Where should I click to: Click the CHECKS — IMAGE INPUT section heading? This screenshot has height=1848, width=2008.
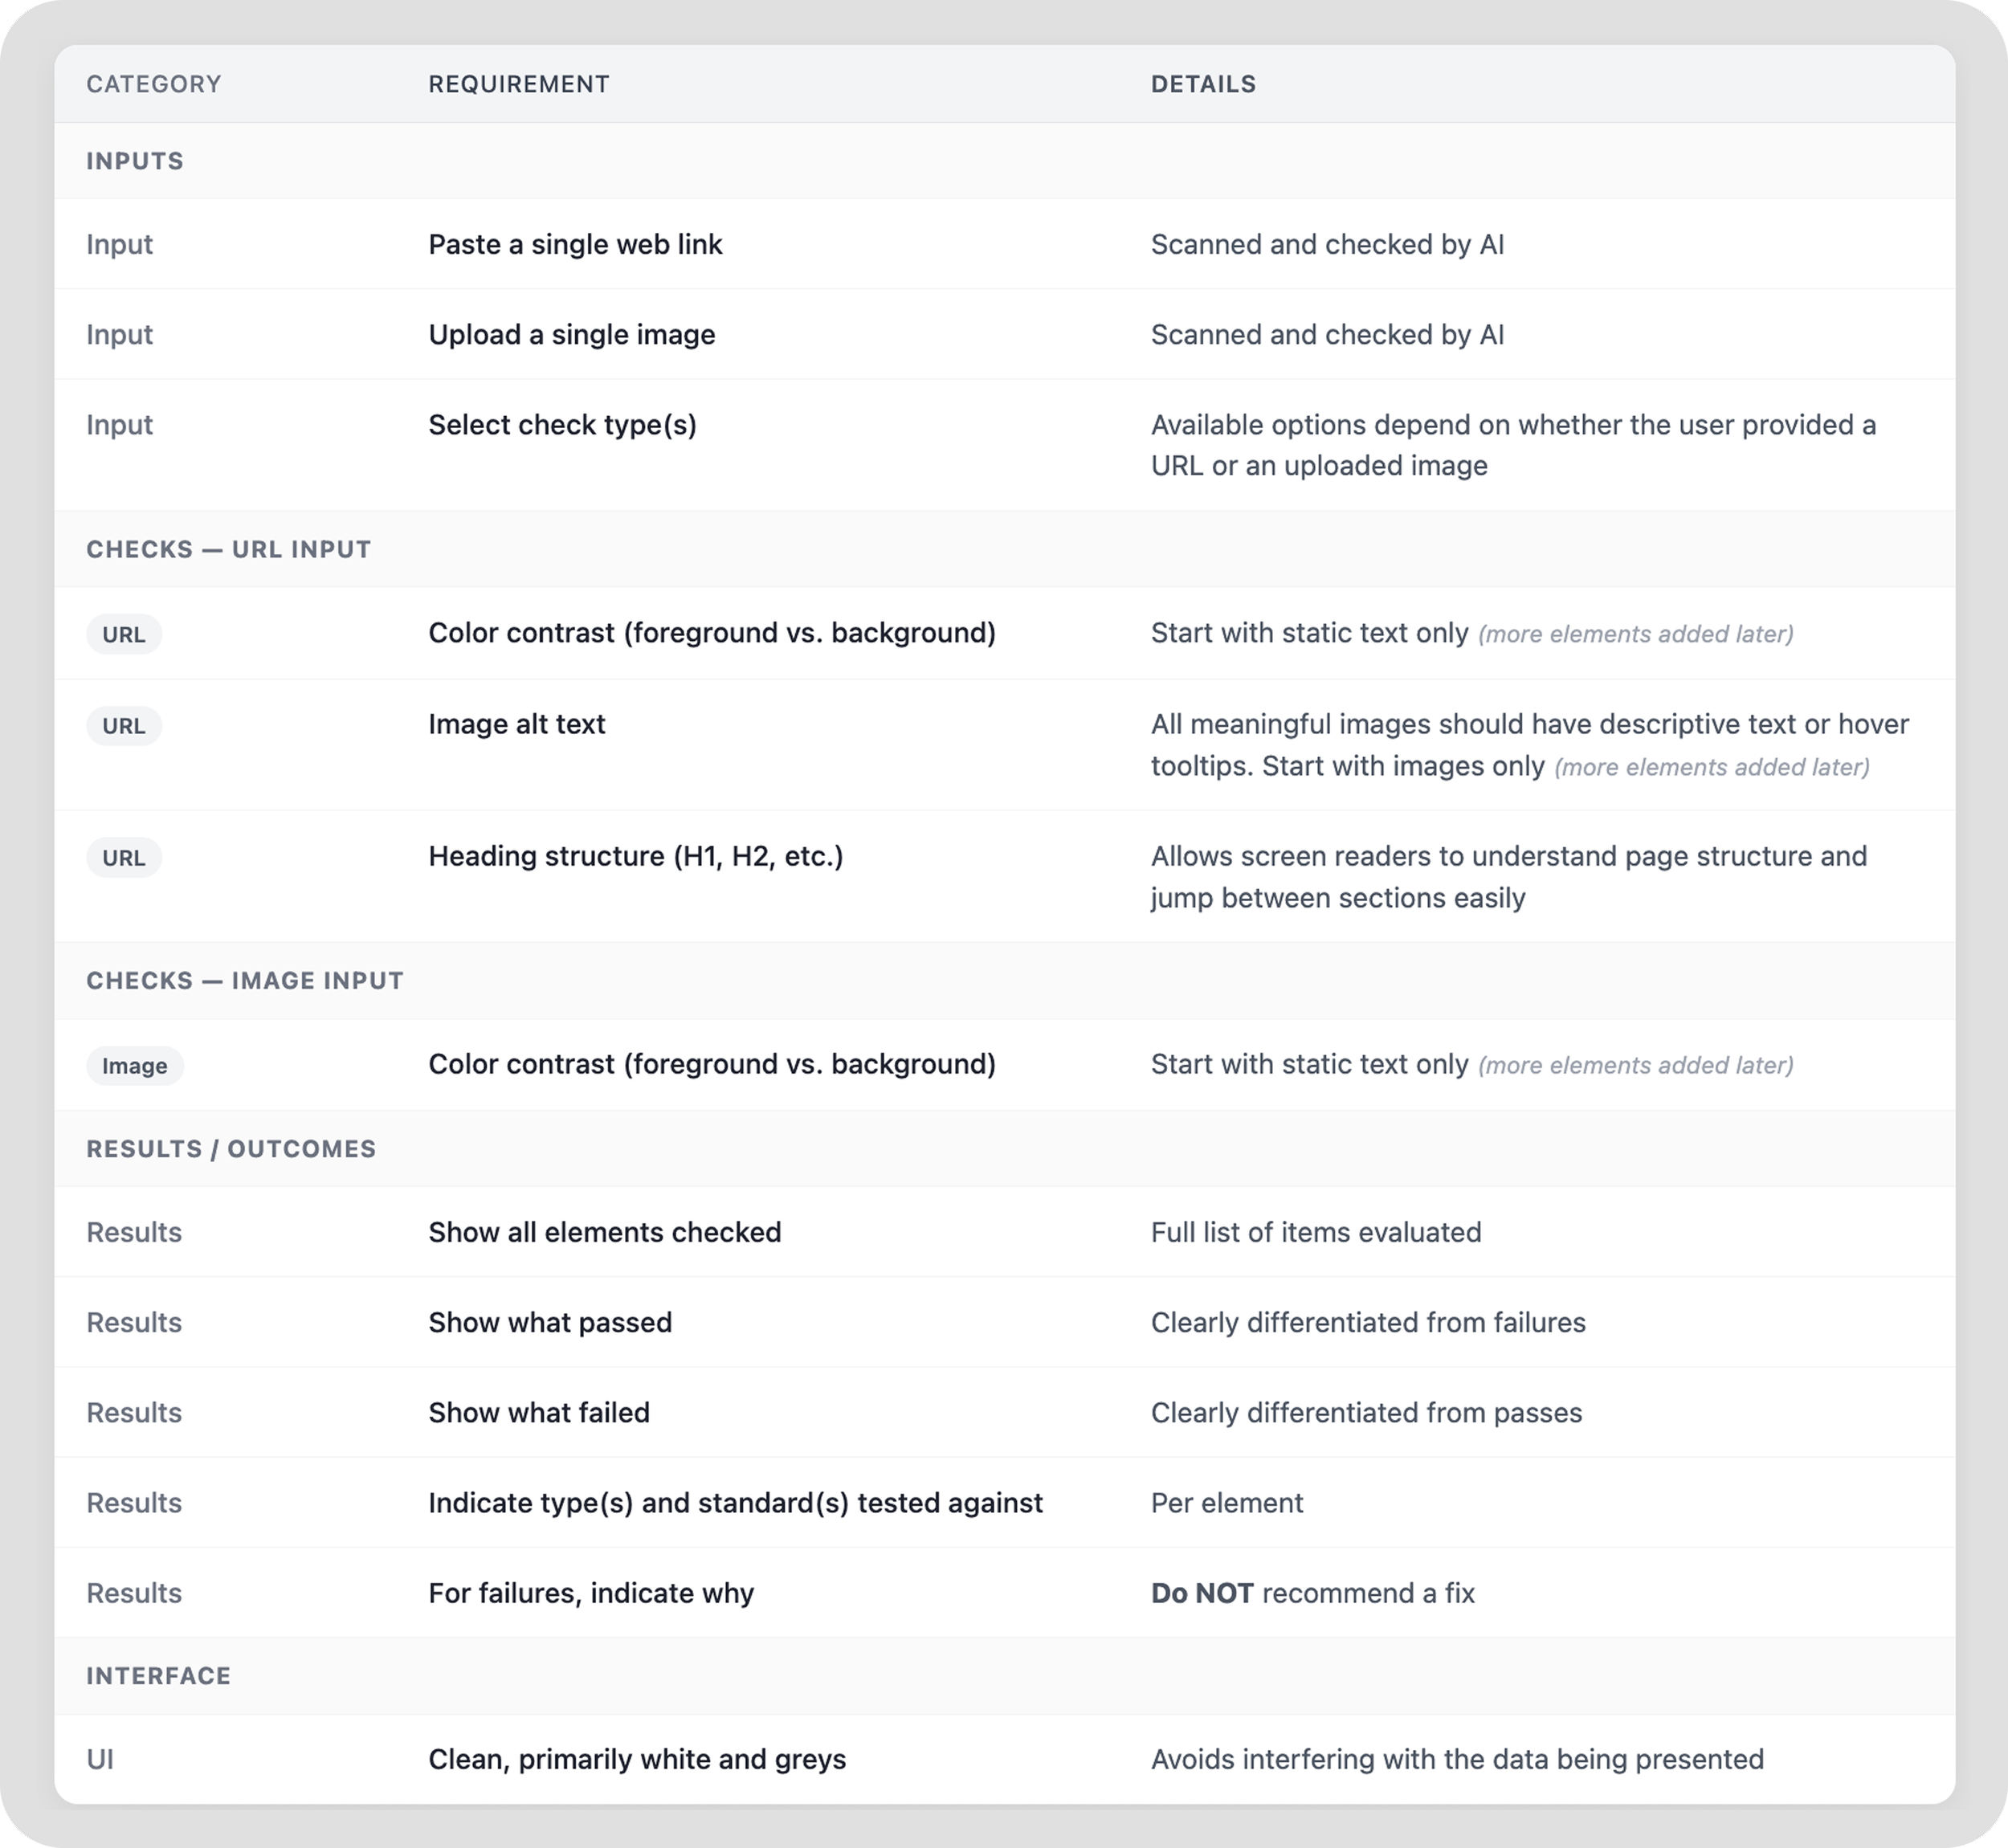244,980
